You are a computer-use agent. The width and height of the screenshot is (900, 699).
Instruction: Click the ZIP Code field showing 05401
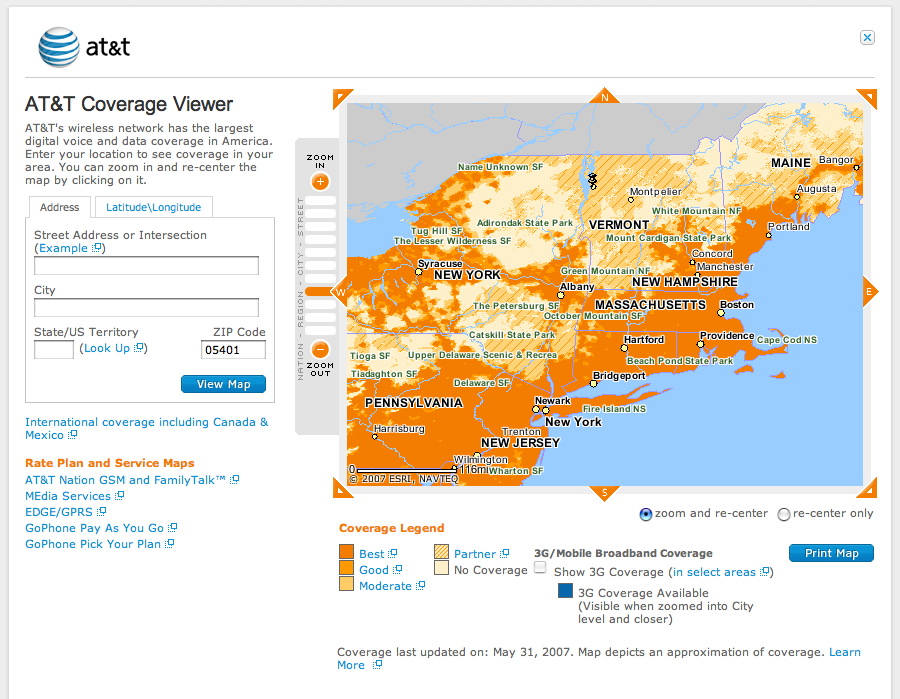233,350
